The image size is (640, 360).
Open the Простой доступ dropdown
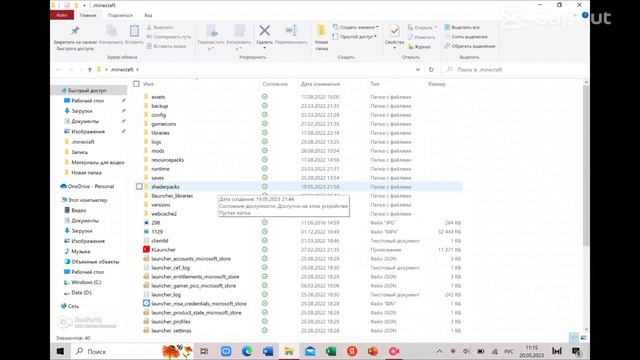pyautogui.click(x=355, y=37)
